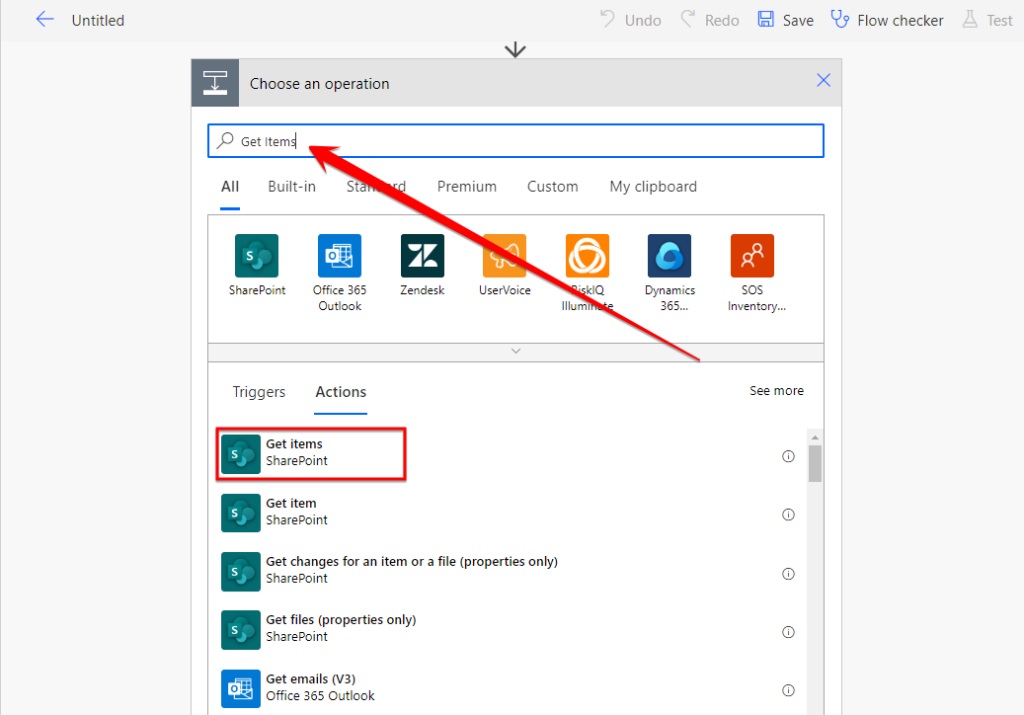Click the See more link

pyautogui.click(x=776, y=390)
